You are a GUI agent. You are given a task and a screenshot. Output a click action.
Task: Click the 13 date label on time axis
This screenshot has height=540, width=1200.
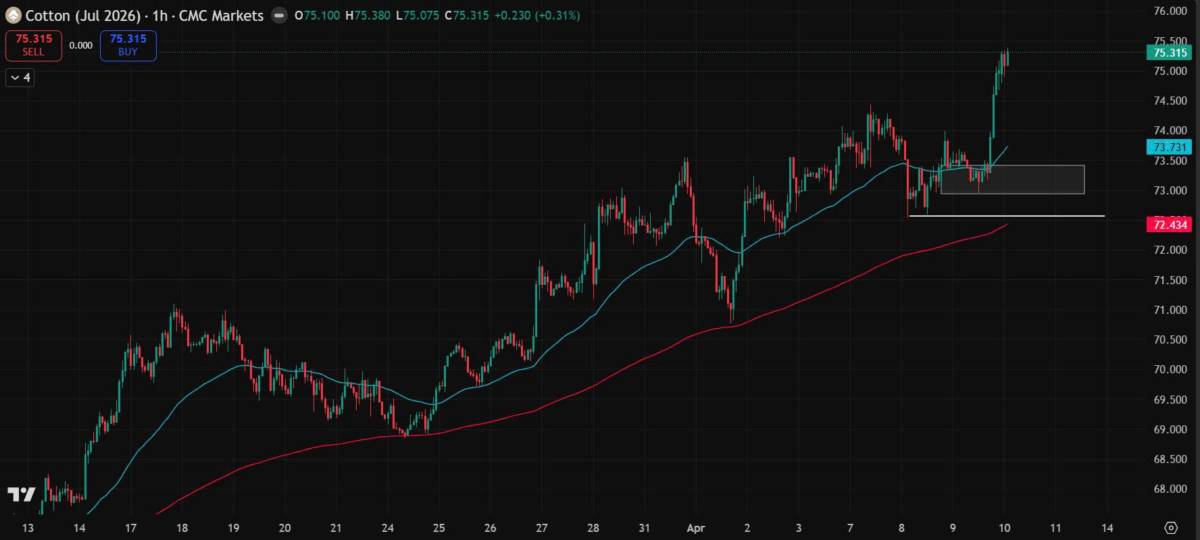pos(28,526)
